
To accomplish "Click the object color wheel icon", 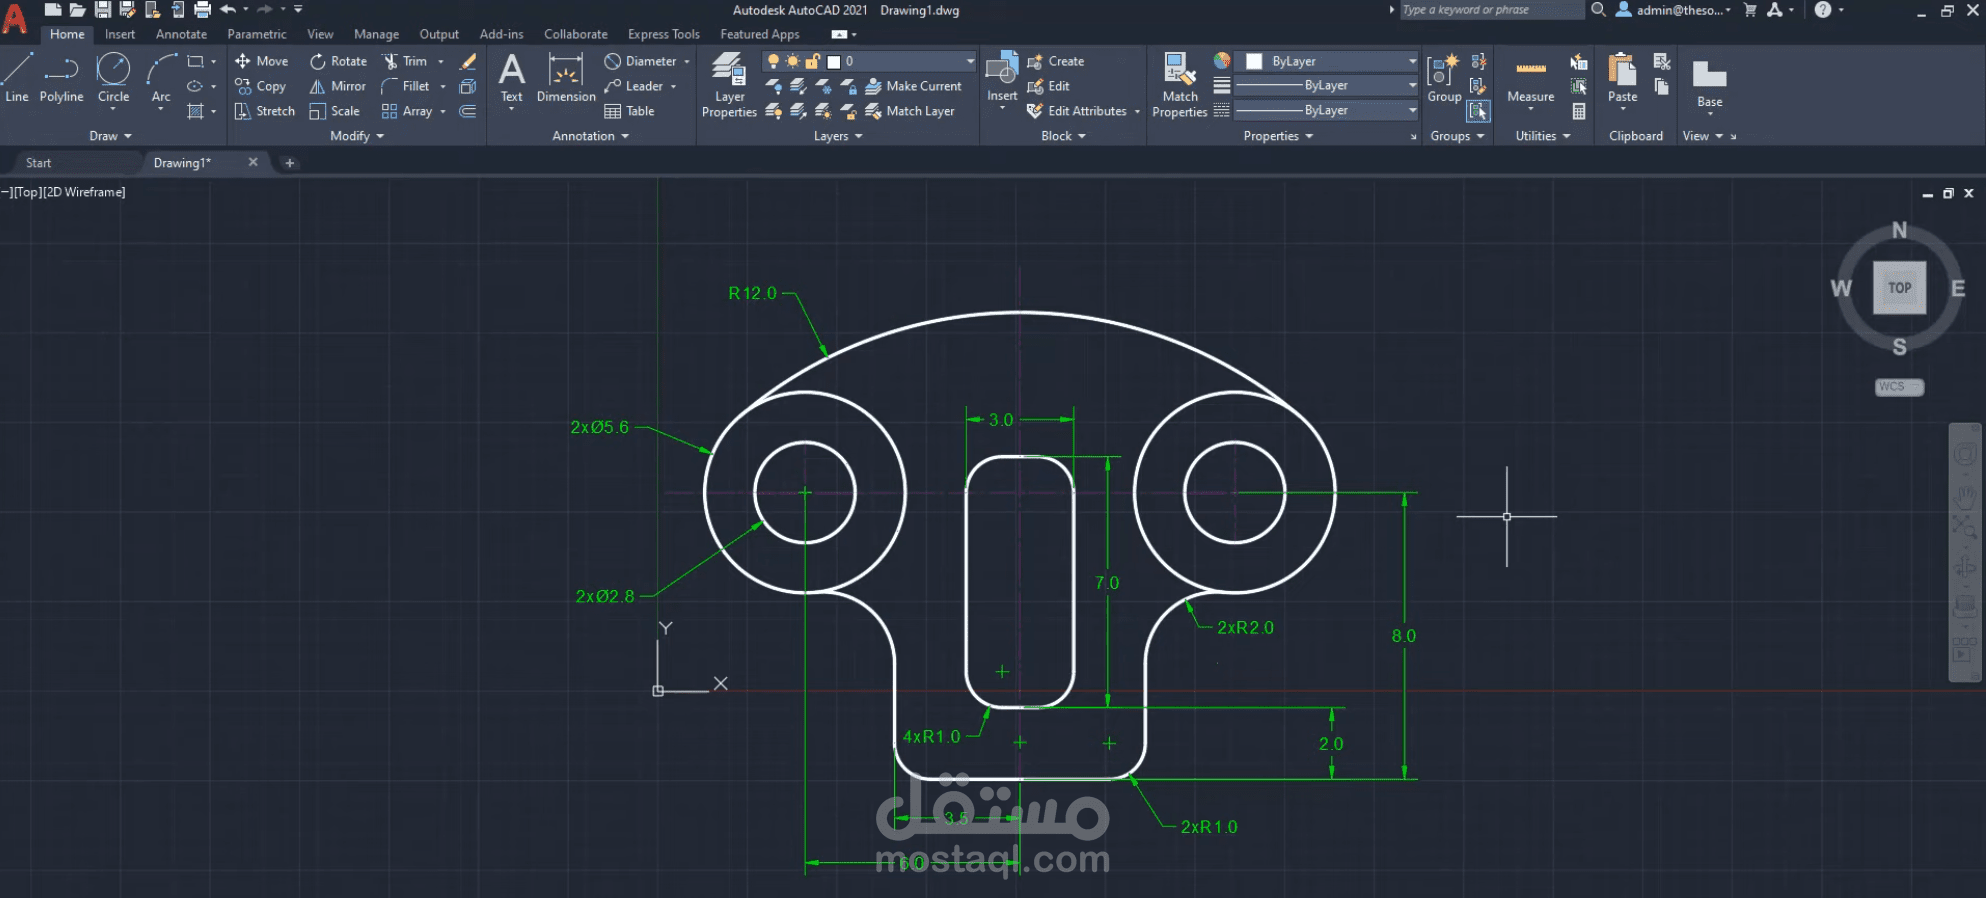I will [1221, 61].
